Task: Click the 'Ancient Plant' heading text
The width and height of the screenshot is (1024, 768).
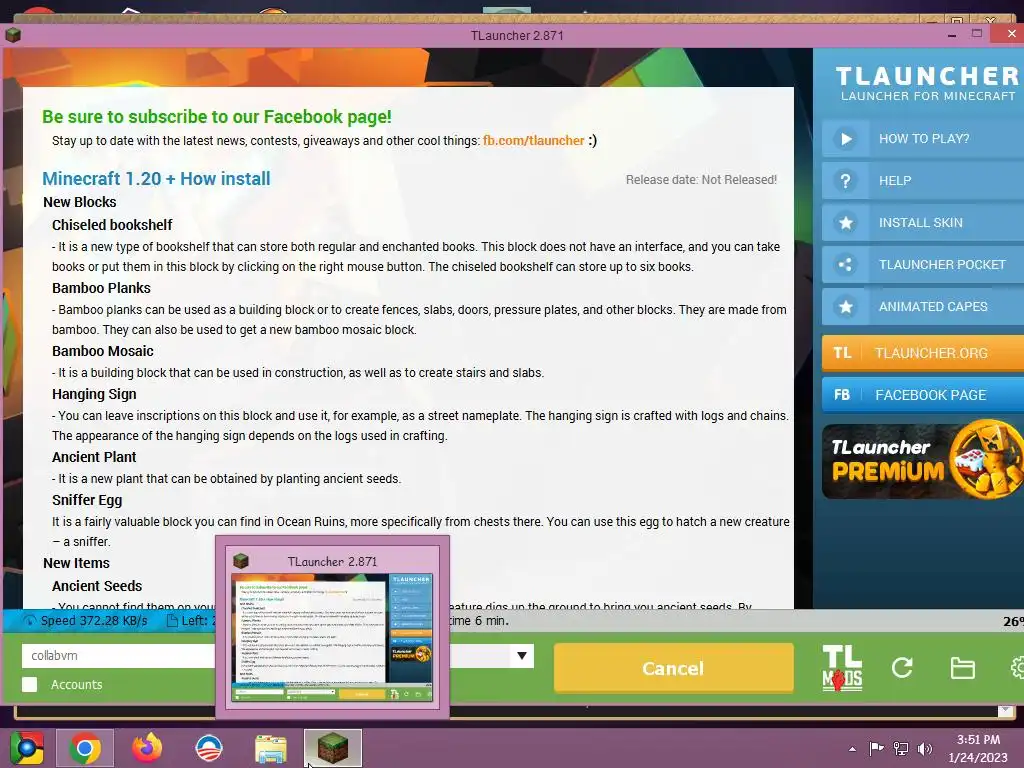Action: click(94, 456)
